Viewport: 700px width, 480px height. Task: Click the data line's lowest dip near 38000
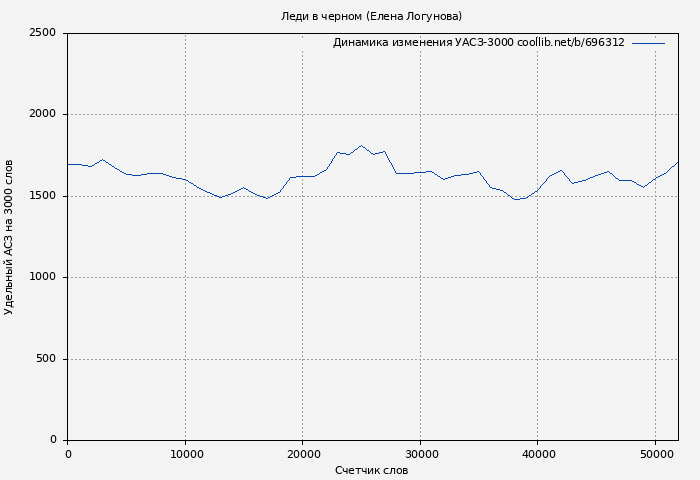tap(515, 199)
